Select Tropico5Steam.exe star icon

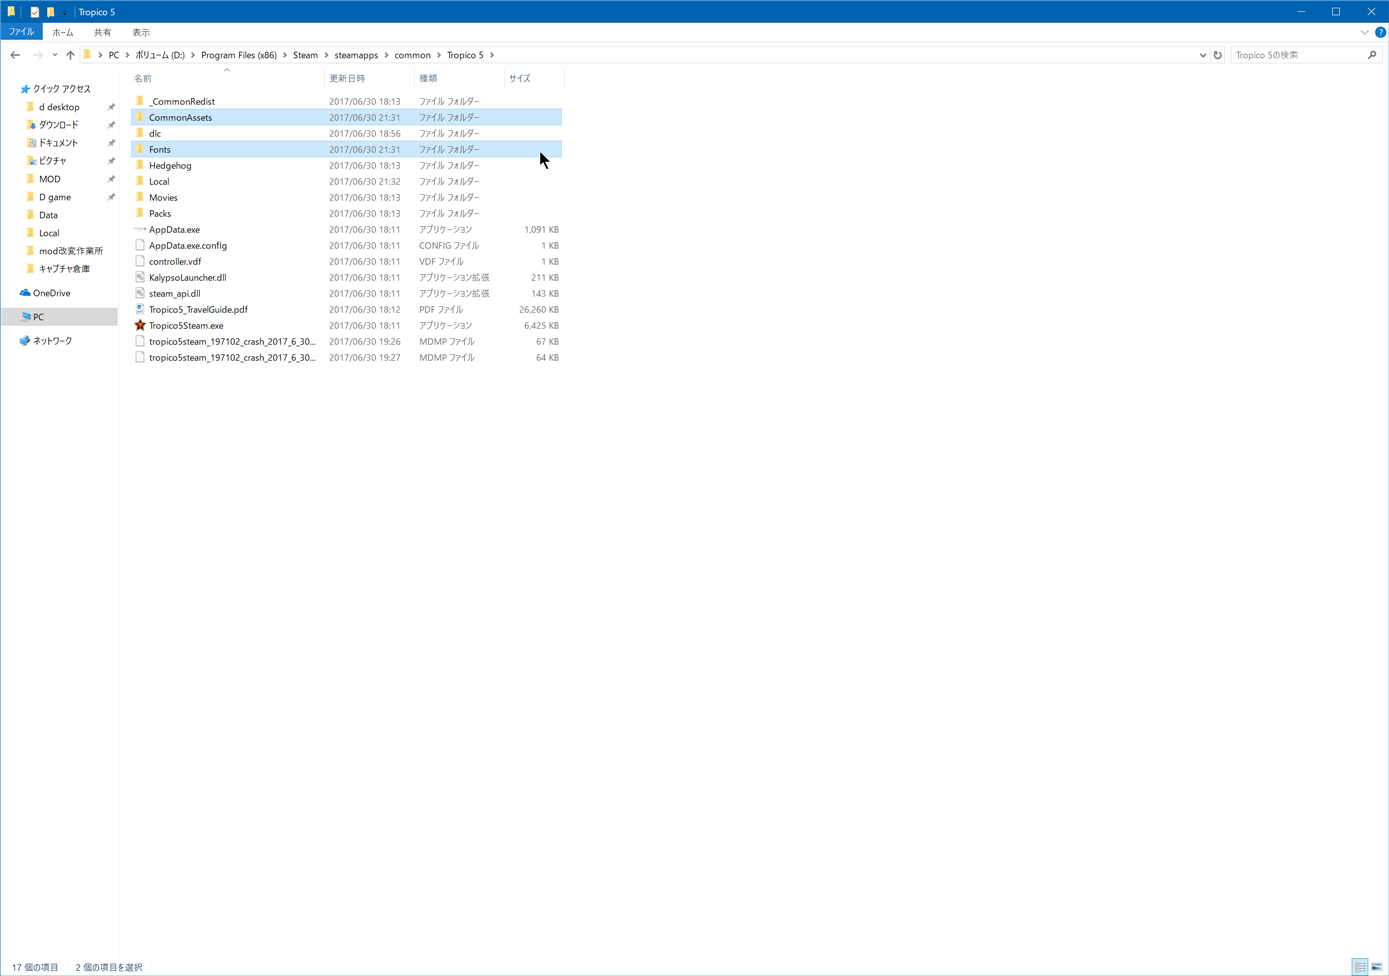pos(140,325)
